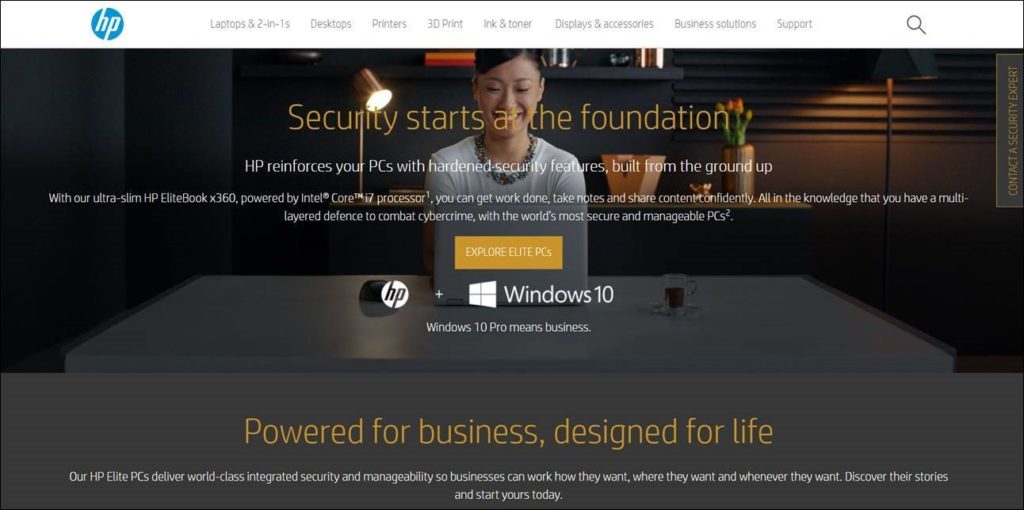Select Ink & toner navigation item
This screenshot has height=510, width=1024.
point(507,24)
